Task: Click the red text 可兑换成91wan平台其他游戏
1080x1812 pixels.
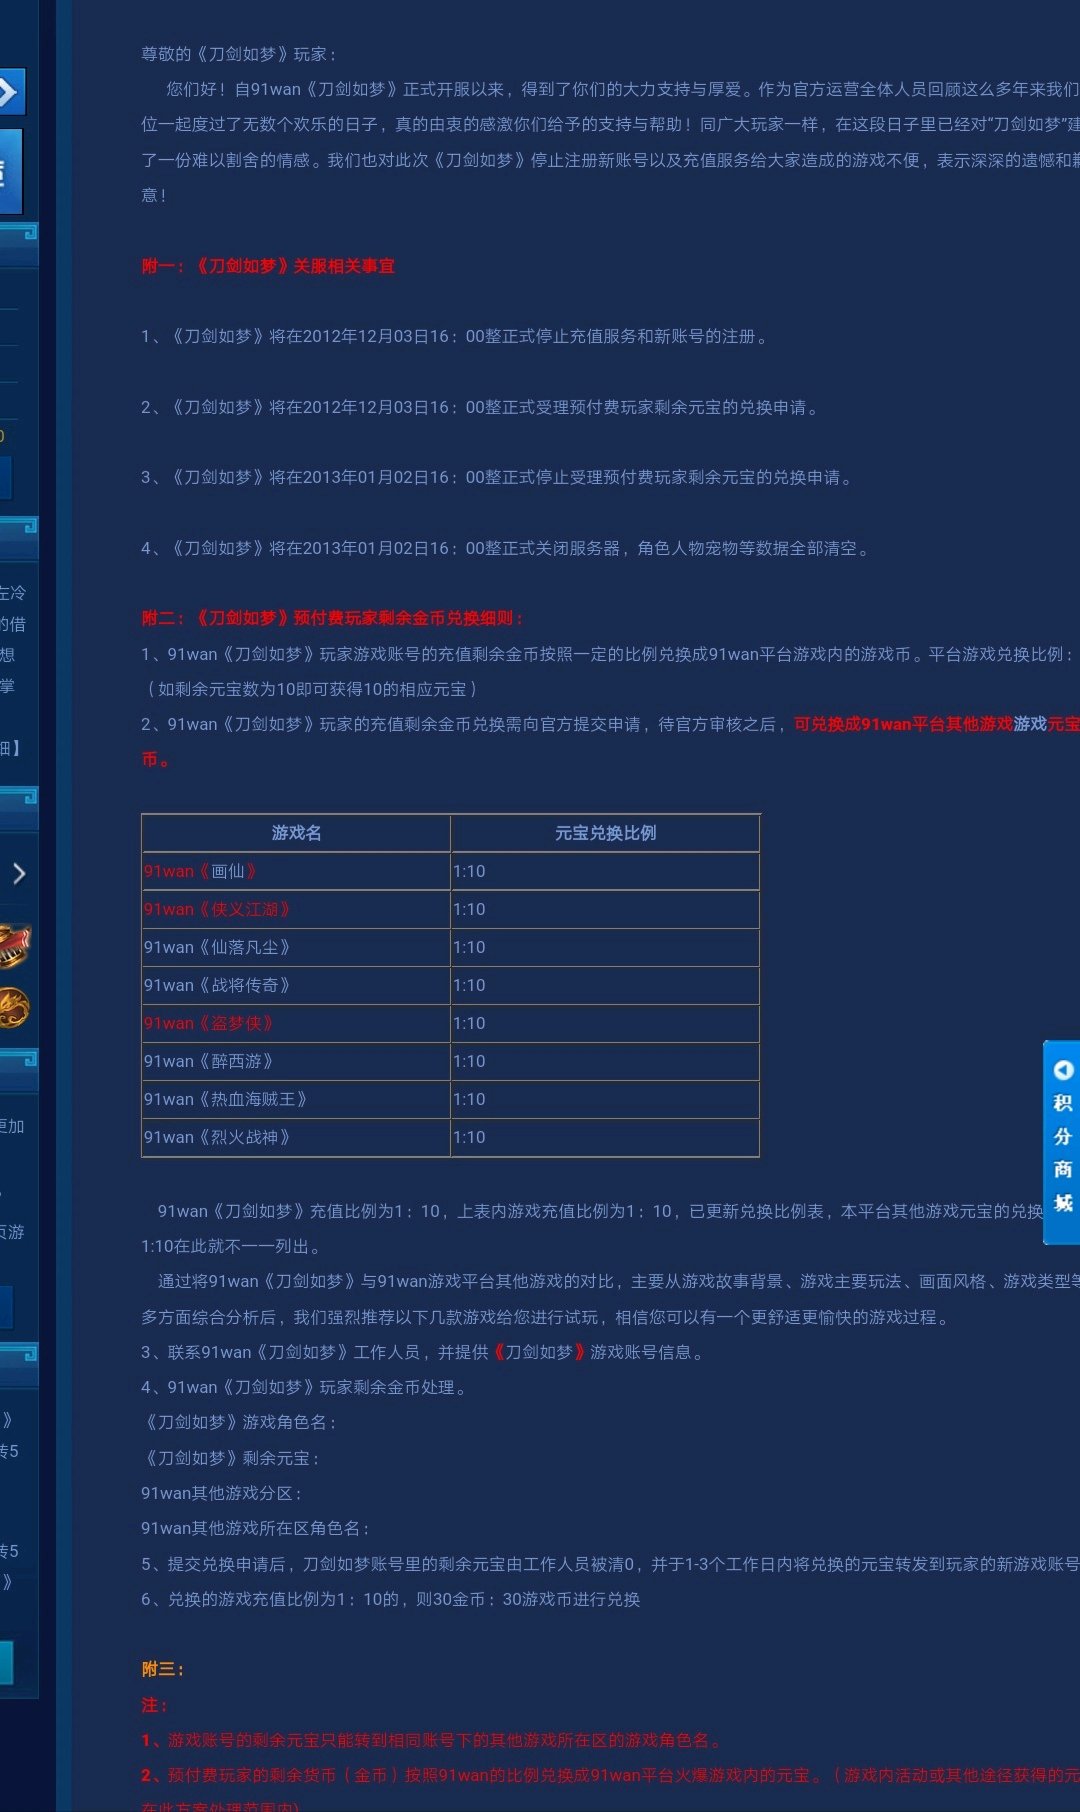Action: (903, 724)
